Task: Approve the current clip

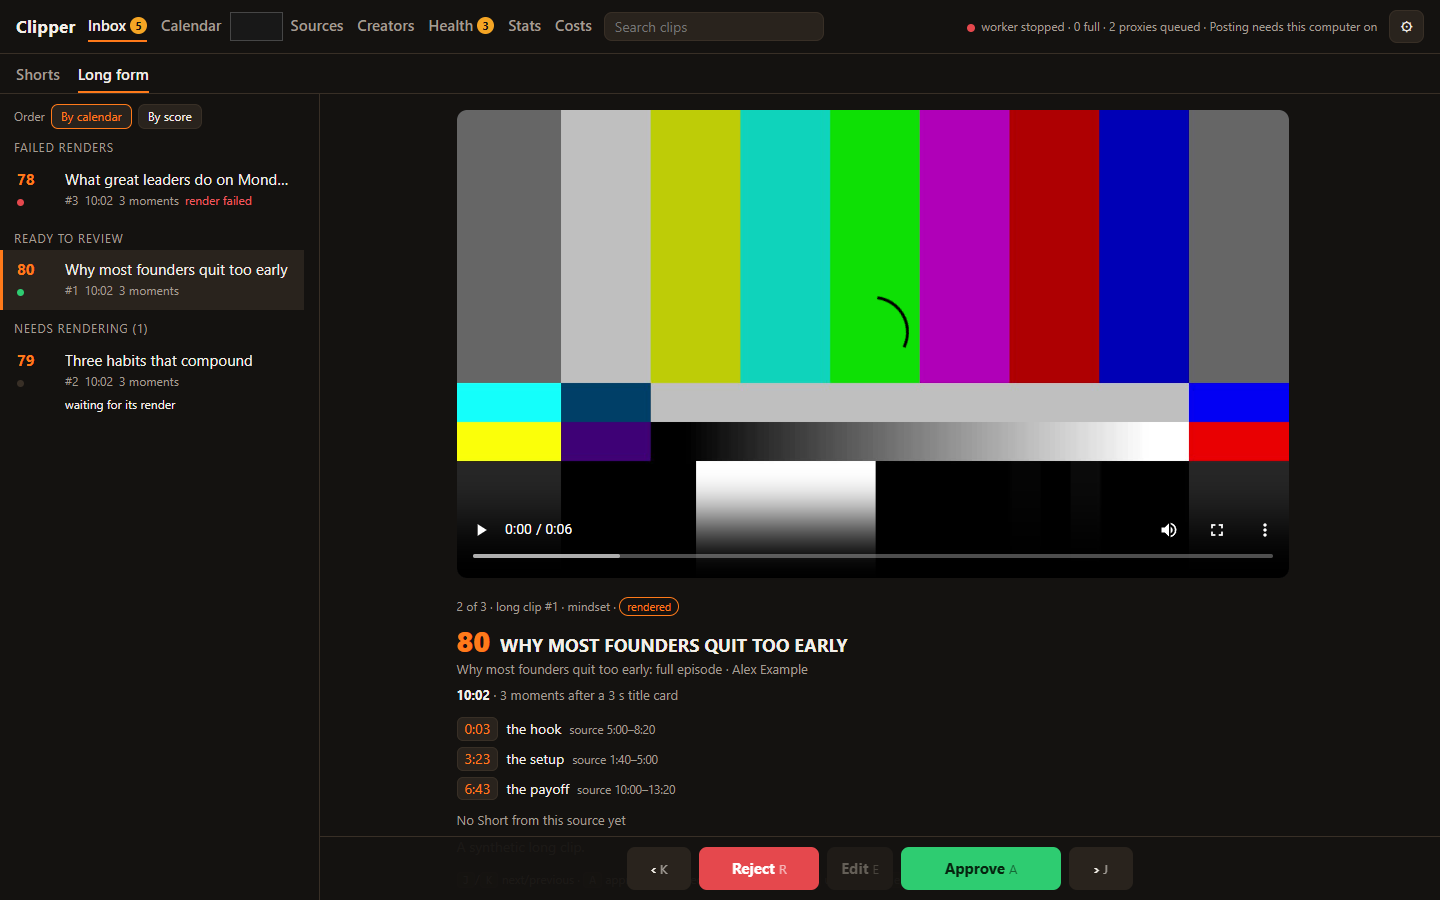Action: [x=981, y=869]
